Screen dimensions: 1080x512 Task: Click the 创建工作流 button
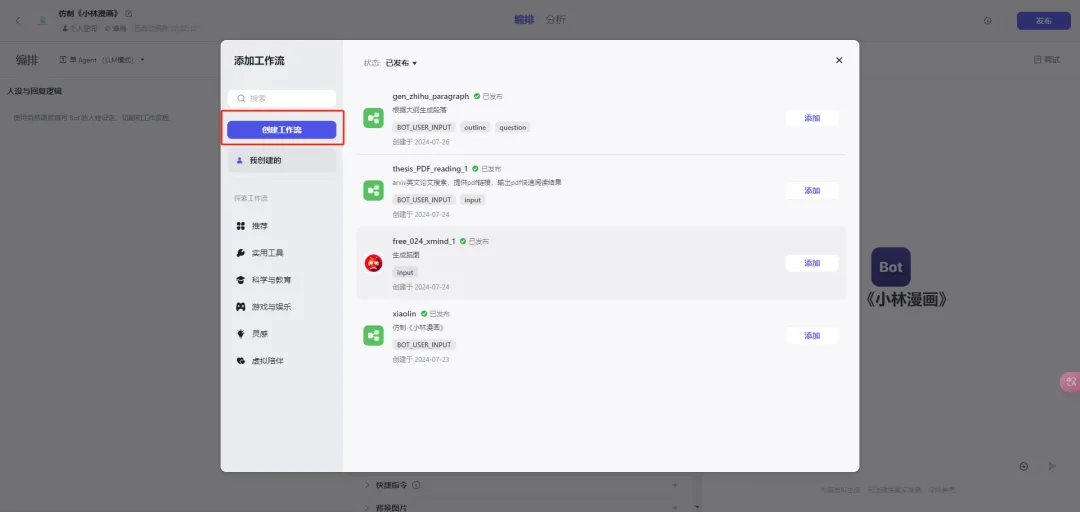click(x=282, y=130)
